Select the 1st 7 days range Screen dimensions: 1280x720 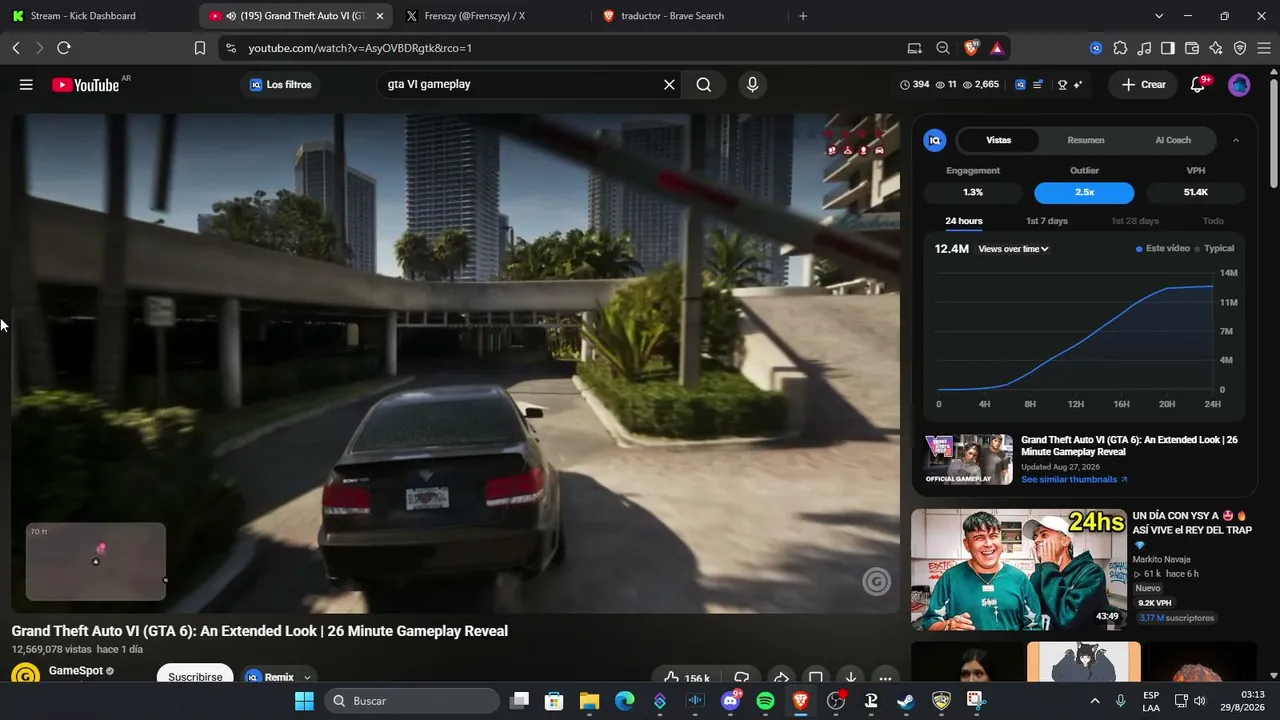(1047, 221)
